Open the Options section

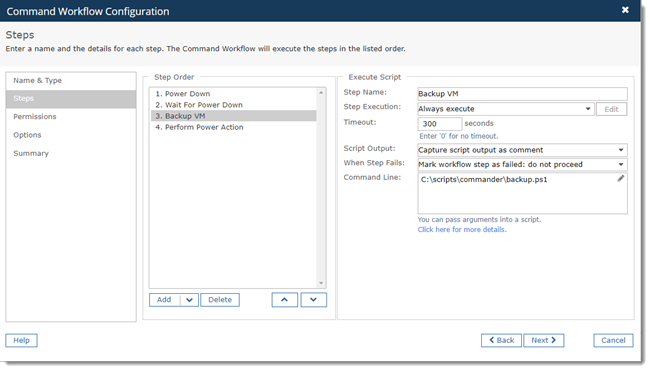click(71, 135)
